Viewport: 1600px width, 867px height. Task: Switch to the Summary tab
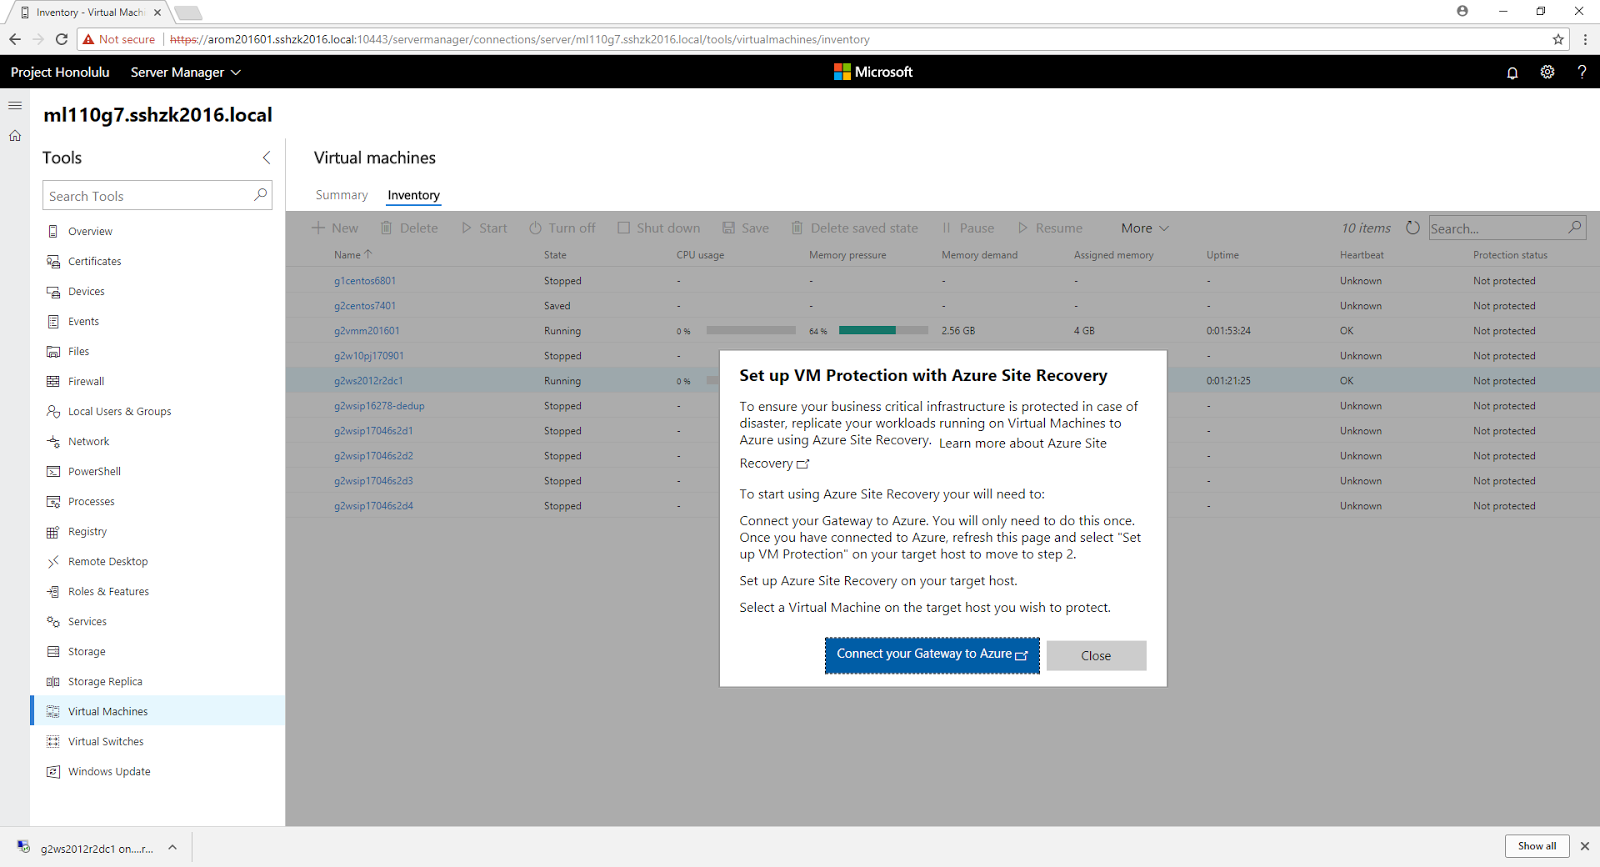[341, 195]
